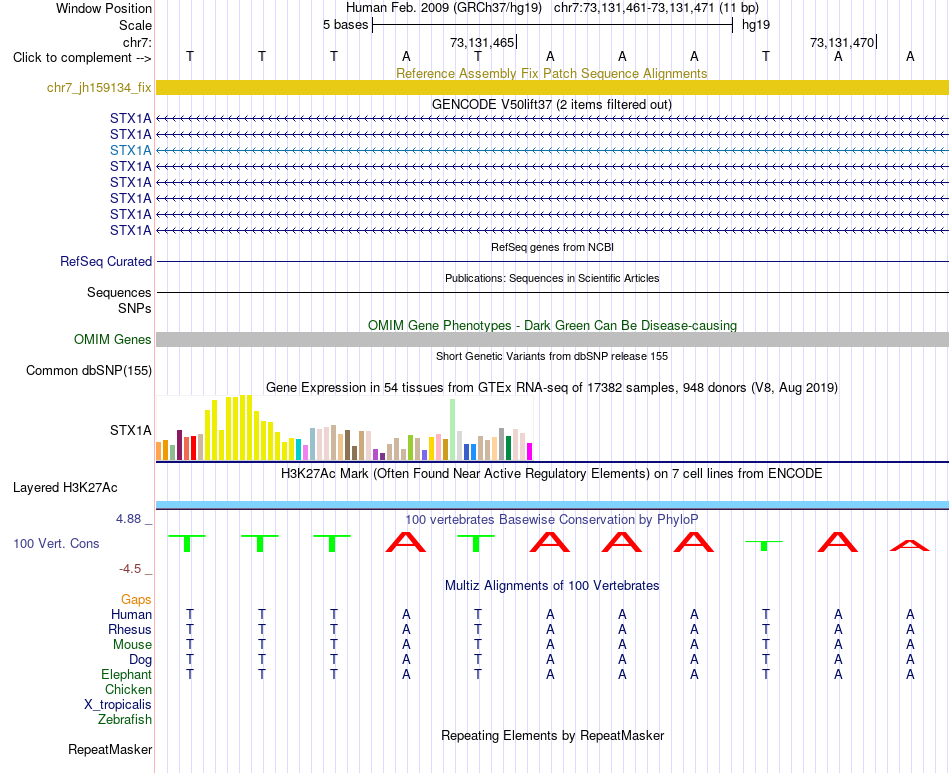Select the 'Rhesus' alignment row label
Image resolution: width=950 pixels, height=773 pixels.
[x=130, y=629]
